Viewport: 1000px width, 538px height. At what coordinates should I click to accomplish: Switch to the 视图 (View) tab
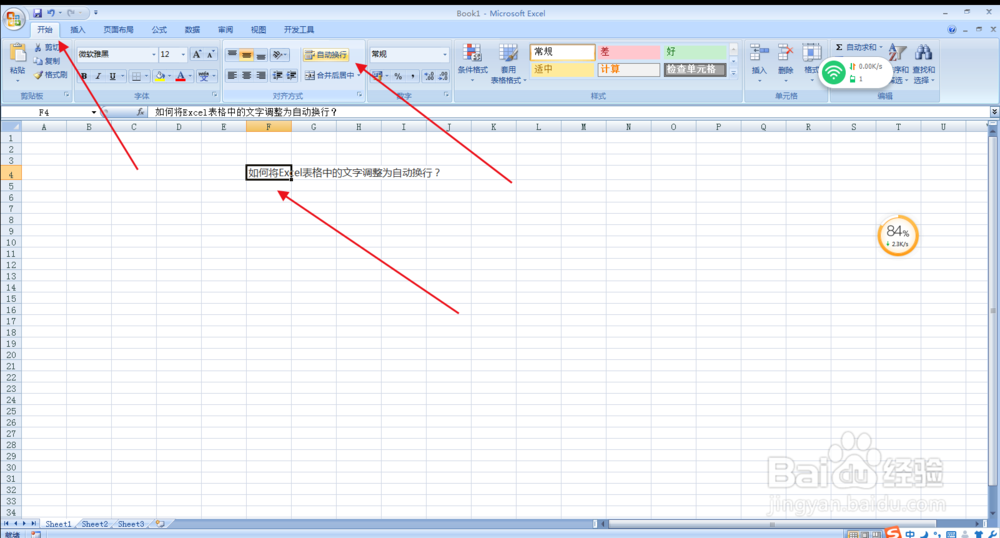[x=258, y=30]
